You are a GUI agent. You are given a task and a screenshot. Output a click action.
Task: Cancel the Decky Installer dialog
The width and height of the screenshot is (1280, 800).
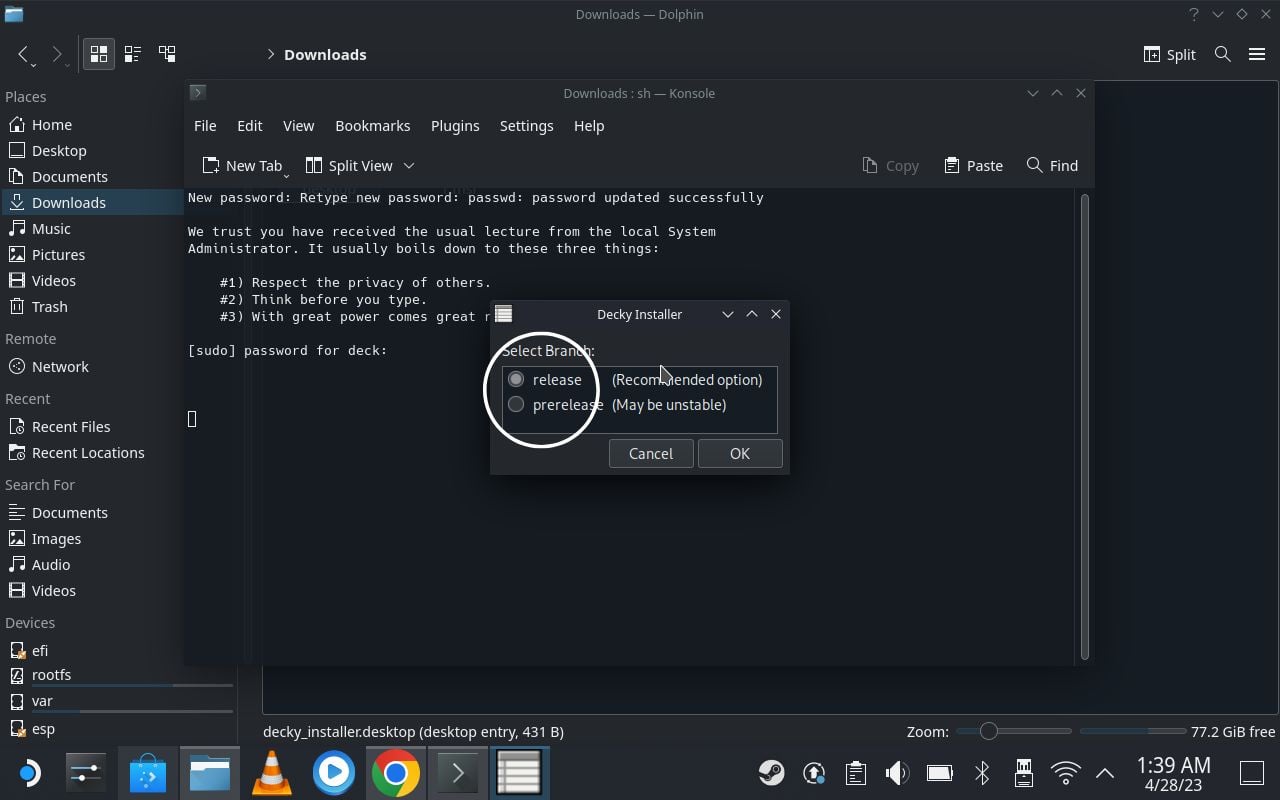pyautogui.click(x=650, y=453)
